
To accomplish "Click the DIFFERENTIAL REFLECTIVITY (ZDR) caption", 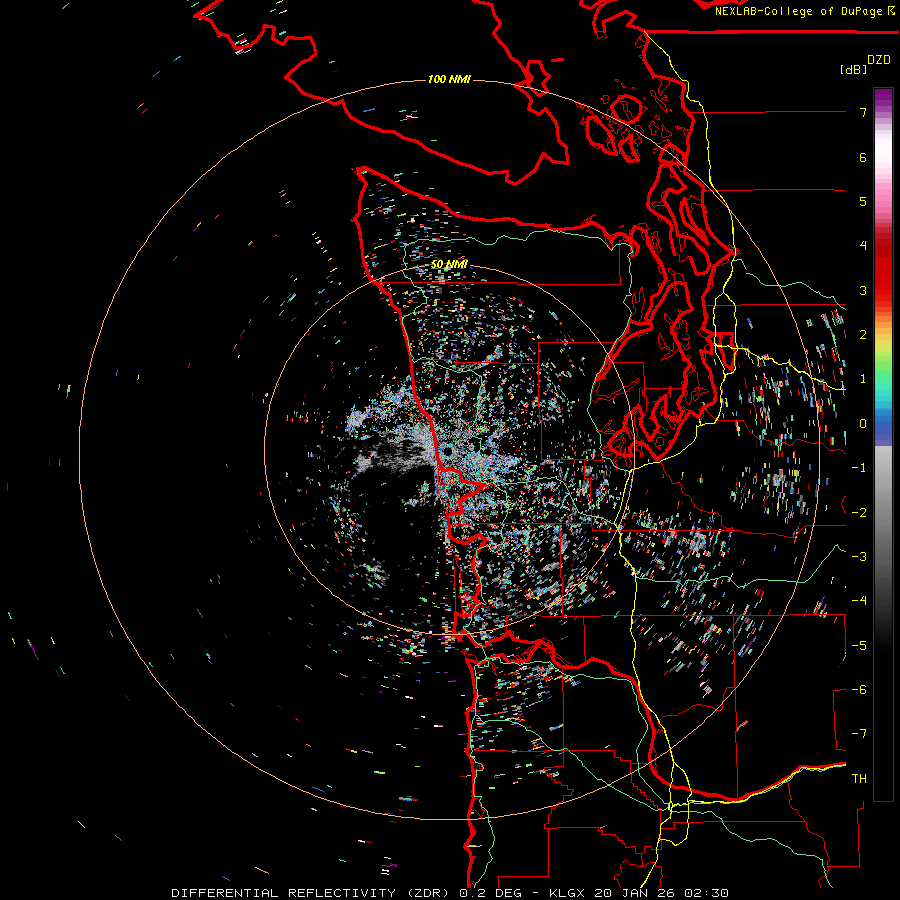I will pyautogui.click(x=311, y=893).
